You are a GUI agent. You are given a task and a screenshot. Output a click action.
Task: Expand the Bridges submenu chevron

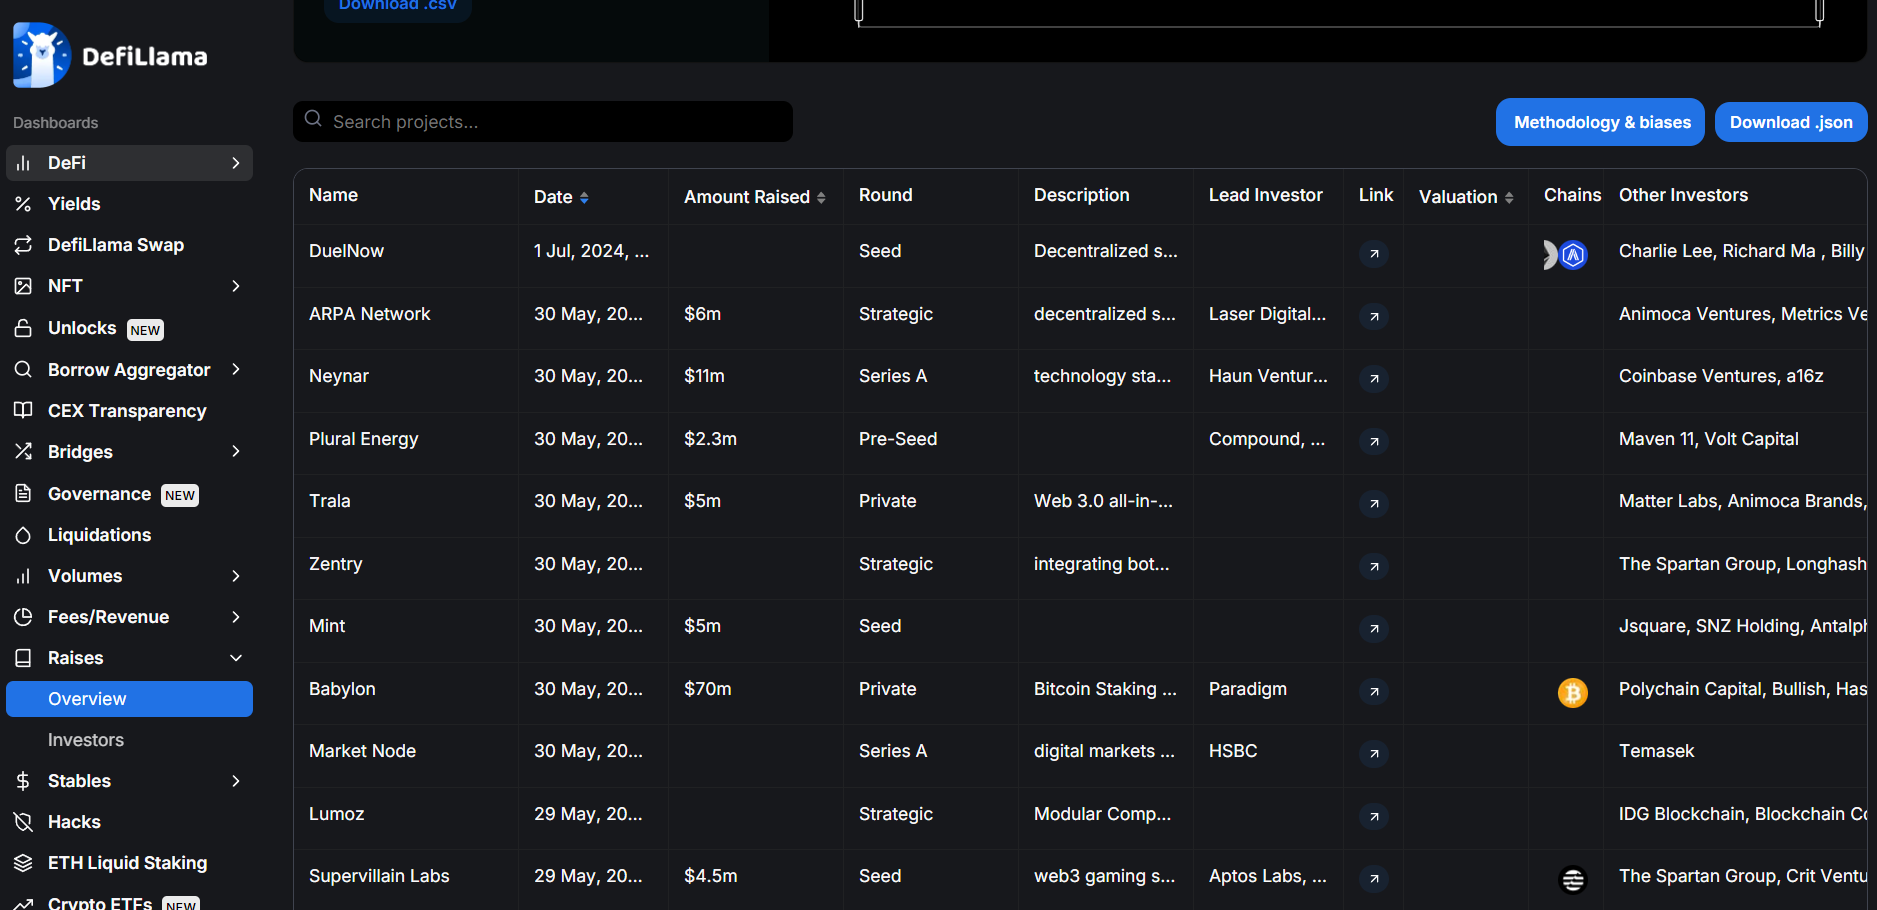[x=236, y=451]
